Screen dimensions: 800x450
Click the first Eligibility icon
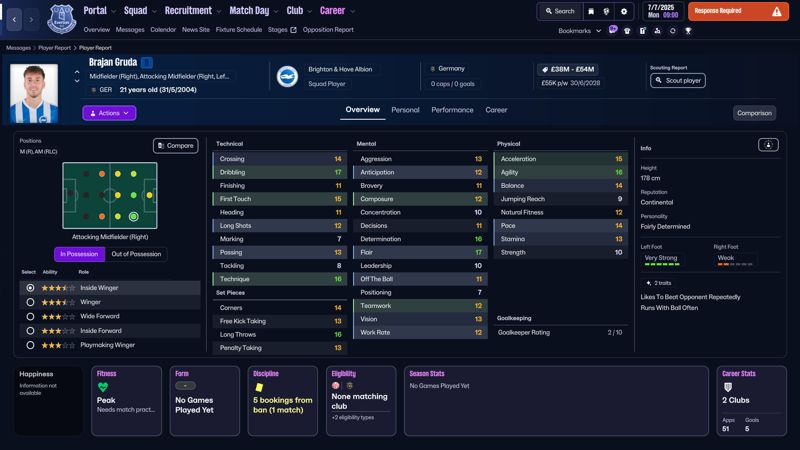click(336, 386)
